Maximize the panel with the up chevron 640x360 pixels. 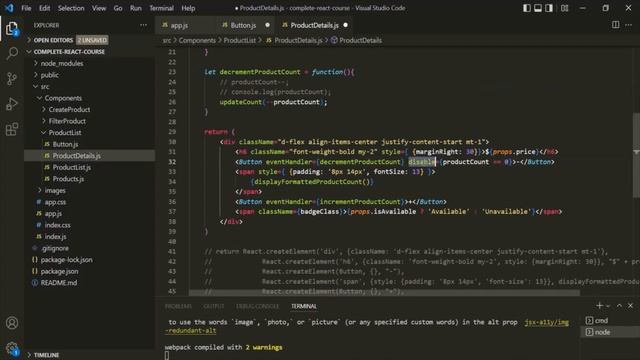pos(619,306)
